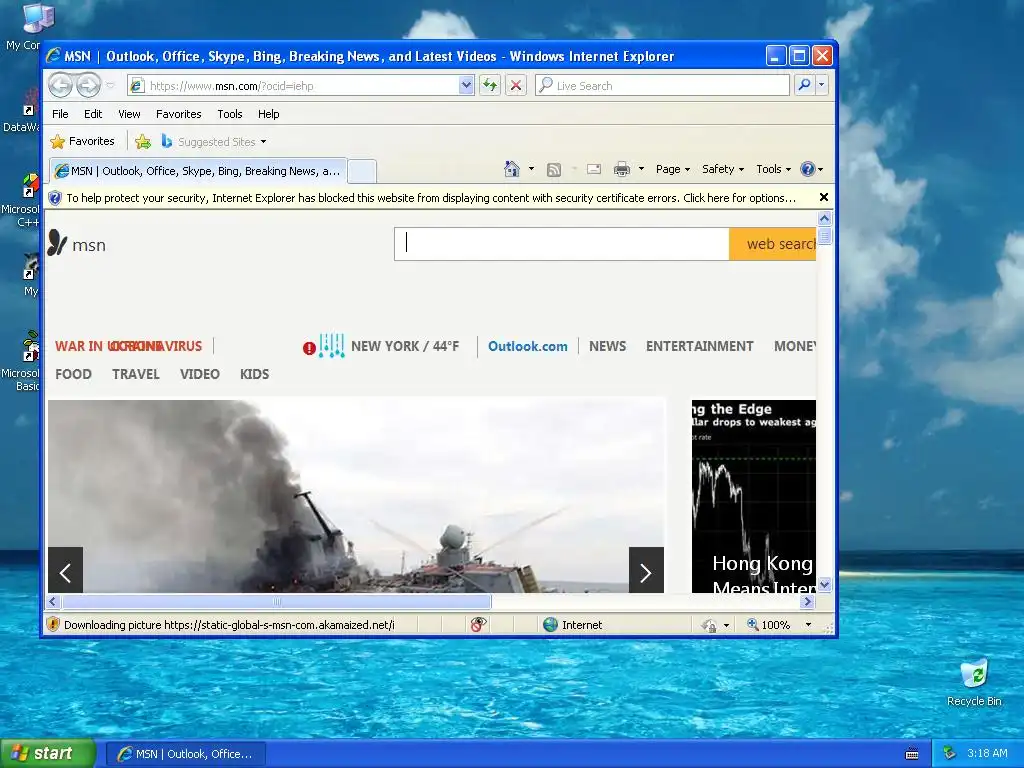This screenshot has height=768, width=1024.
Task: Add page to Favorites bar icon
Action: [143, 141]
